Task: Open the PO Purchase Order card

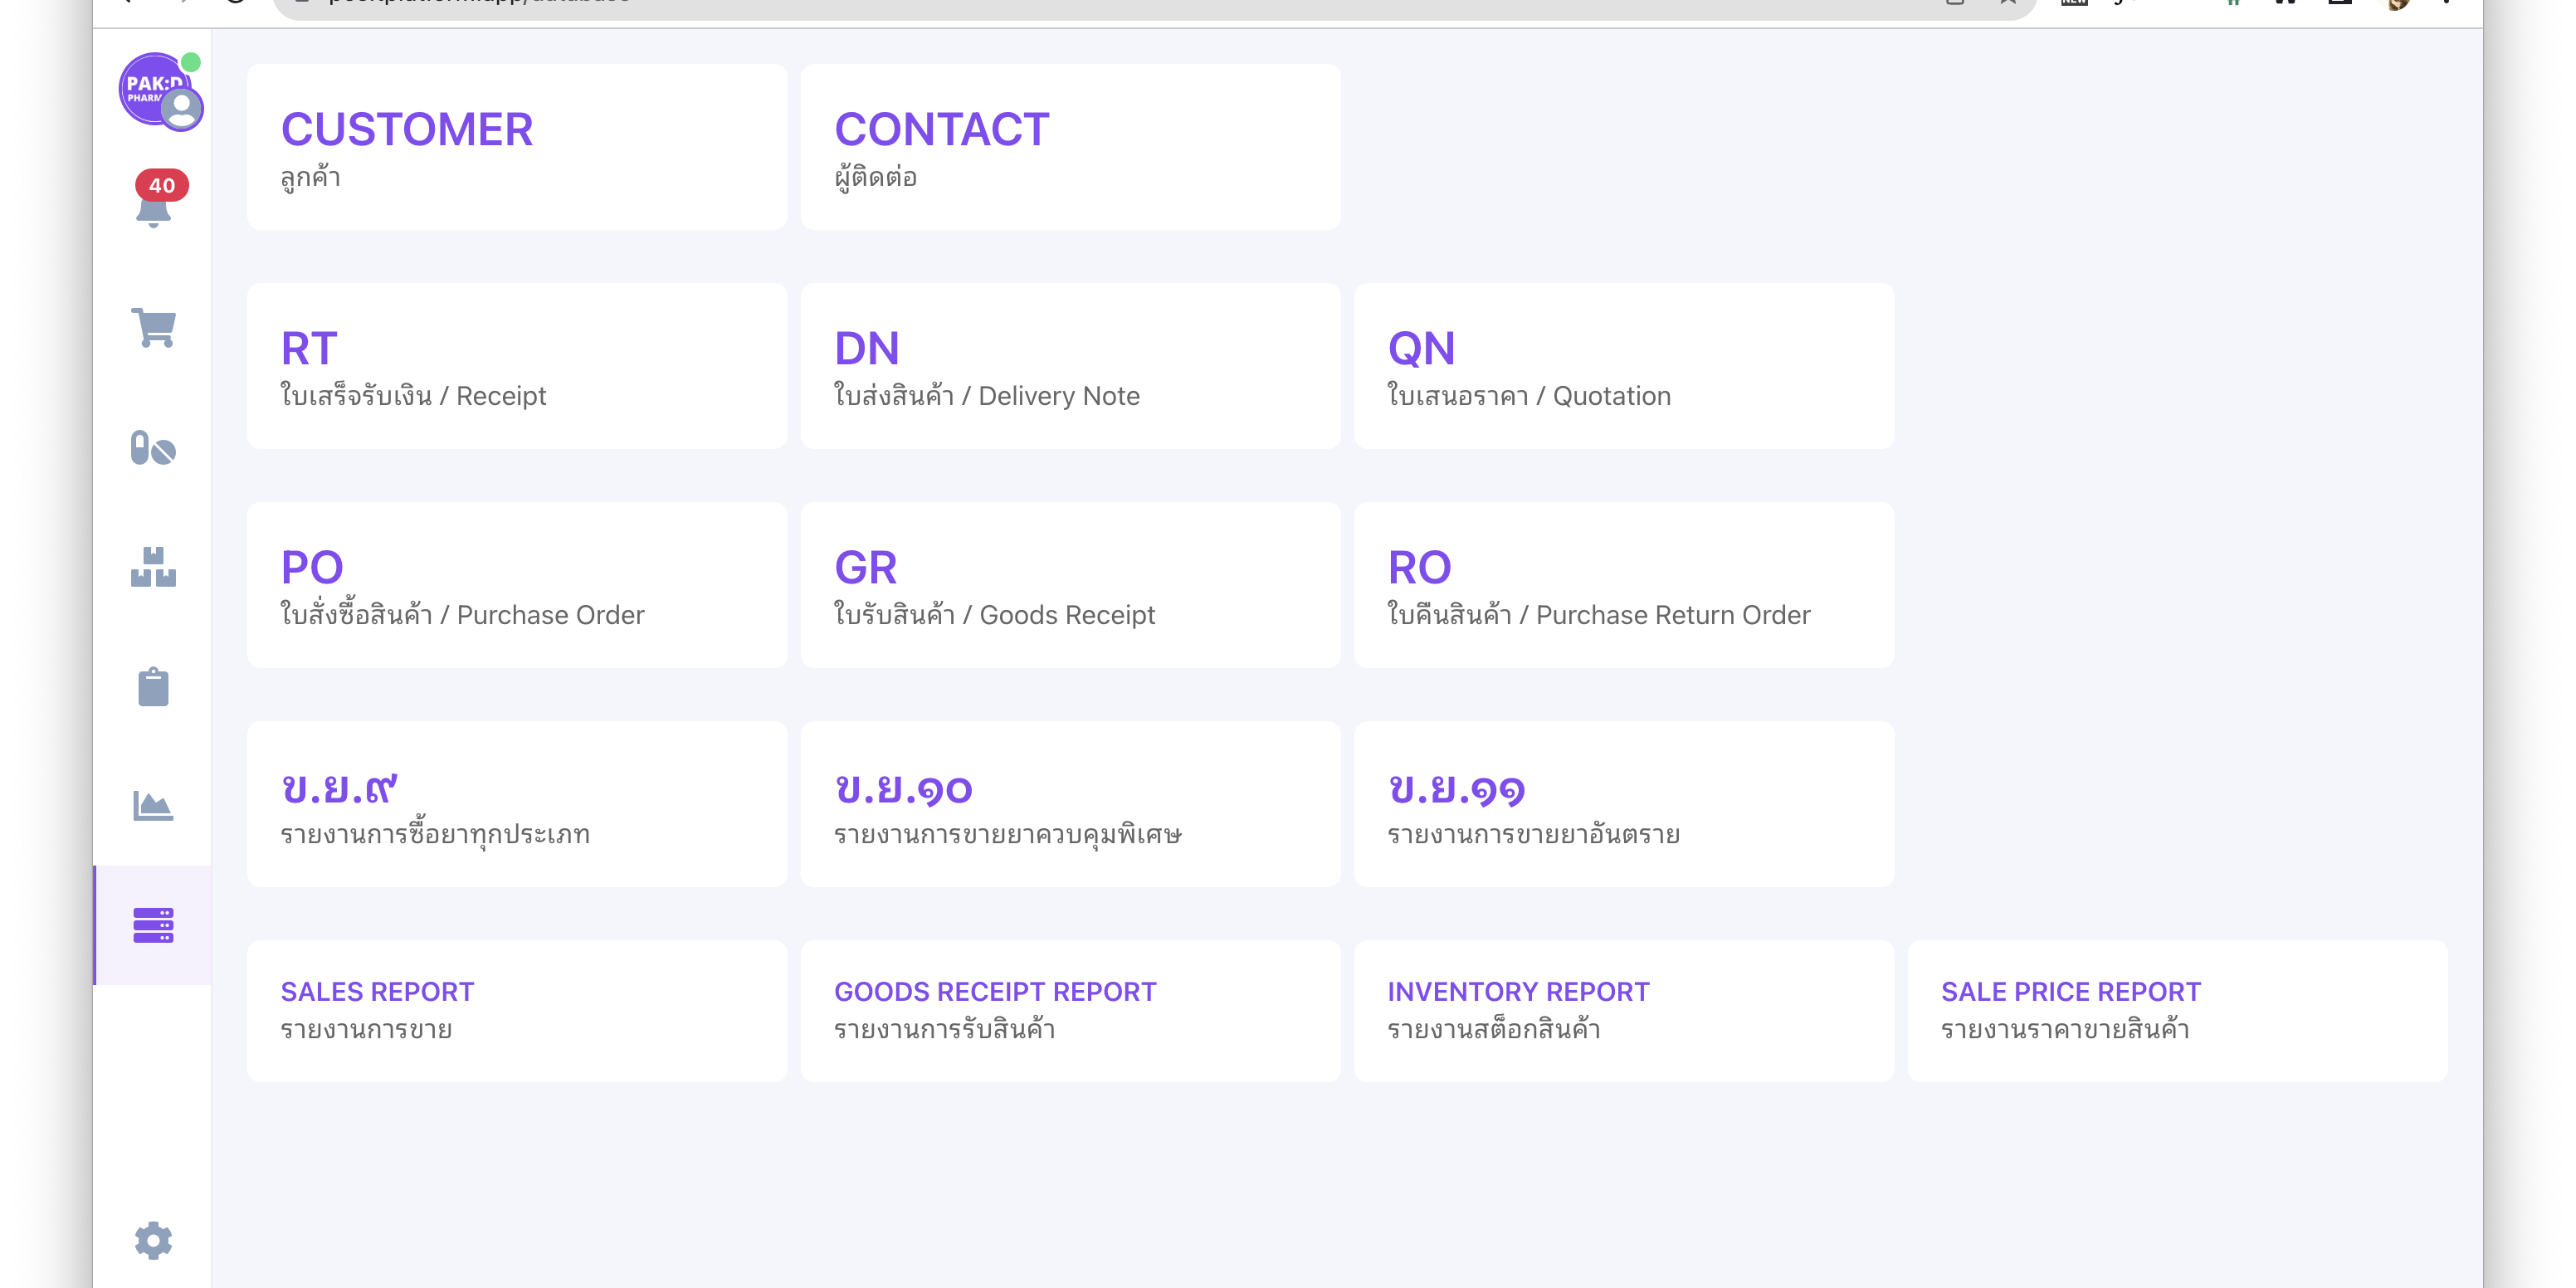Action: tap(517, 585)
